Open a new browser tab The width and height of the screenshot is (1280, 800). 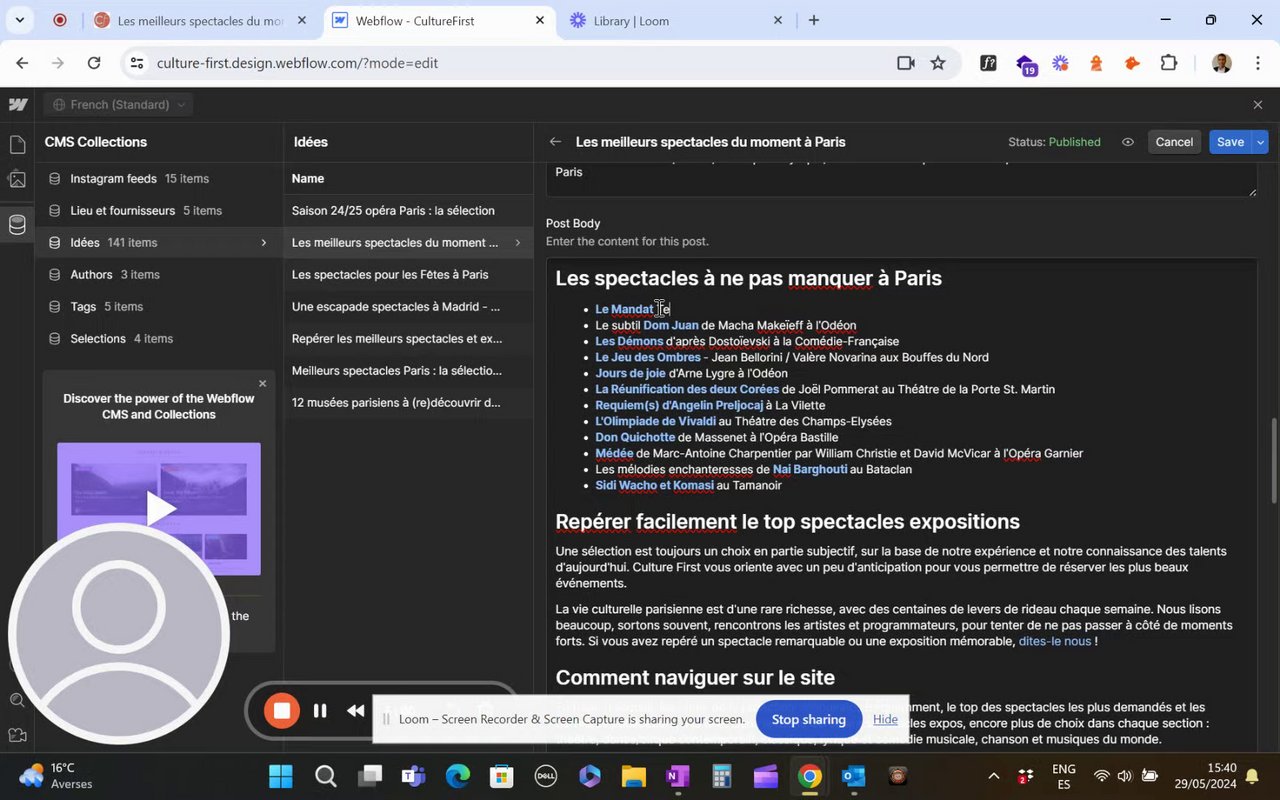814,20
